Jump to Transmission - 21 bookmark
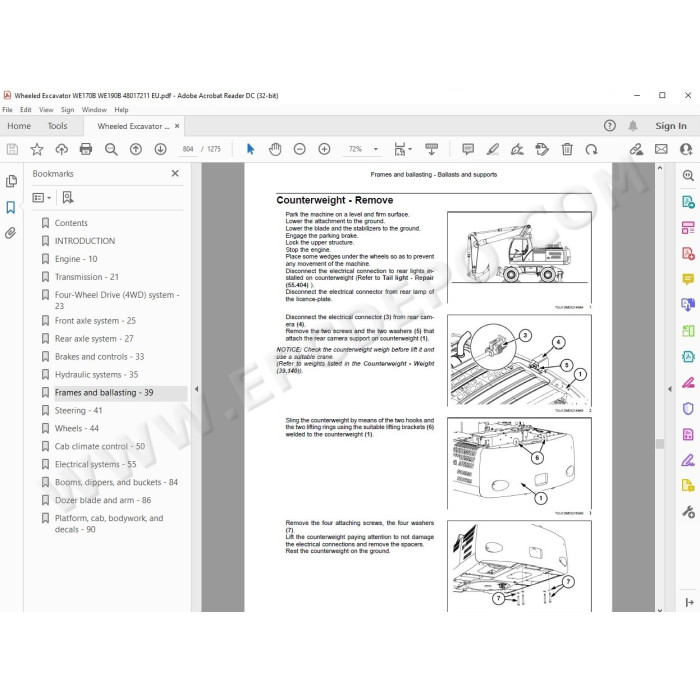The height and width of the screenshot is (700, 700). (87, 277)
